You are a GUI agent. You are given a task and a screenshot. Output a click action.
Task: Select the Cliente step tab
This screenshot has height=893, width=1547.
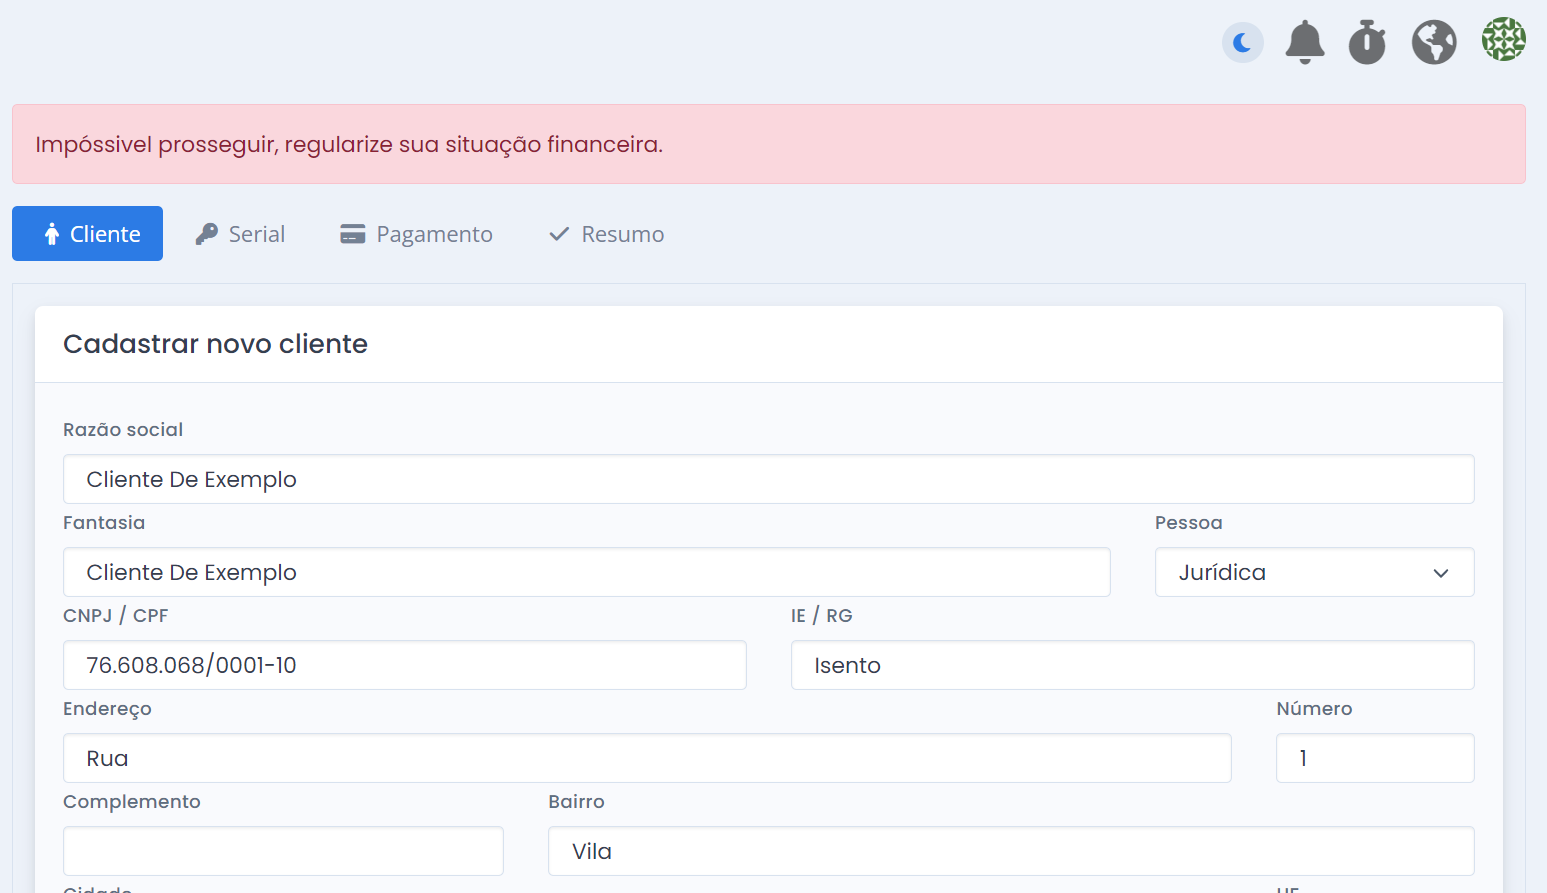88,234
